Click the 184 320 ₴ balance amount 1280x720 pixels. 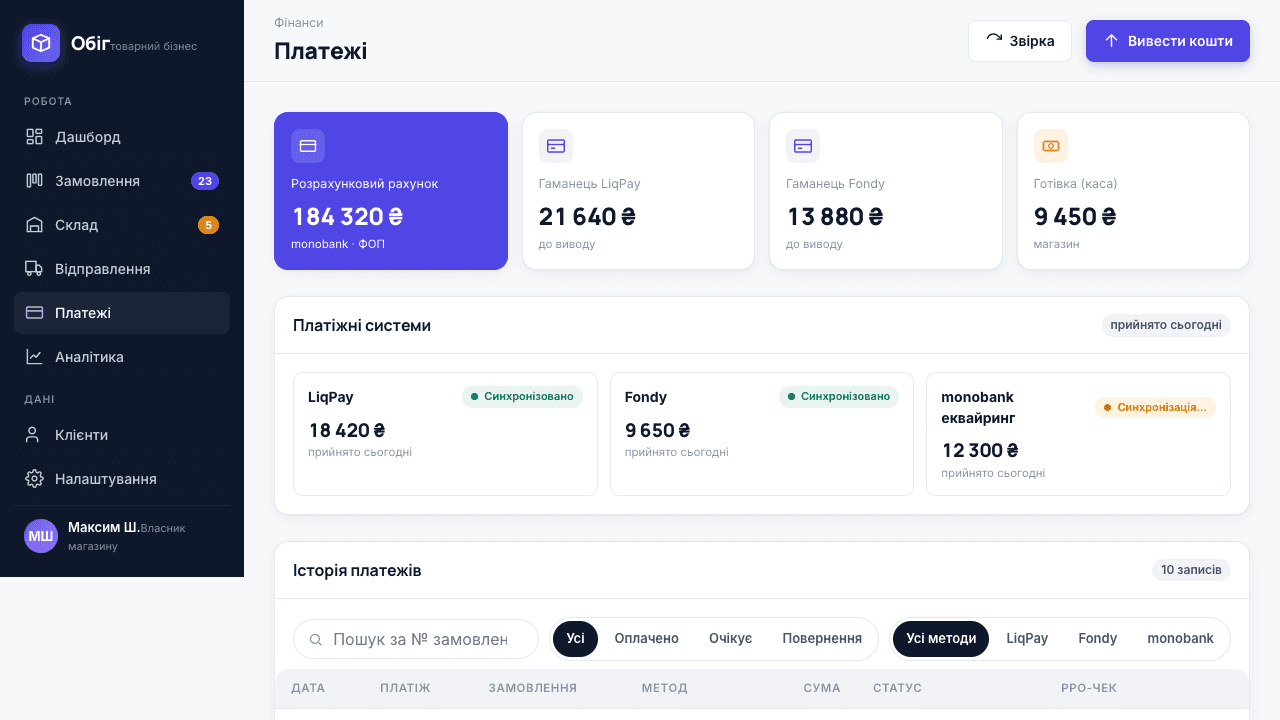[x=347, y=216]
